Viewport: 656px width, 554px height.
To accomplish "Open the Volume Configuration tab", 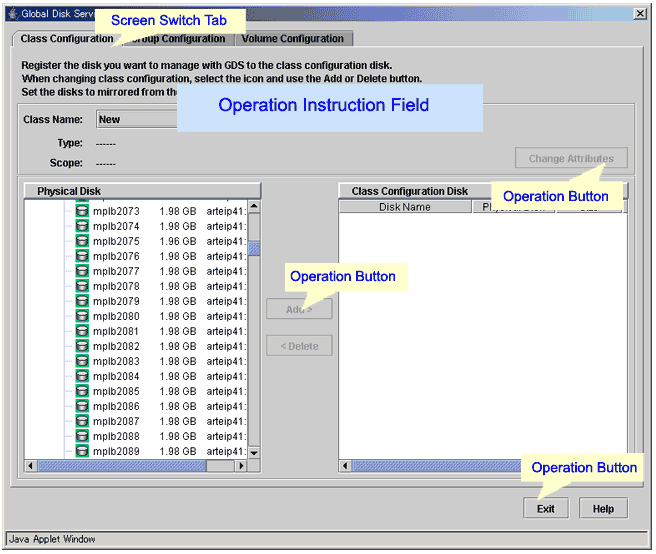I will click(292, 39).
